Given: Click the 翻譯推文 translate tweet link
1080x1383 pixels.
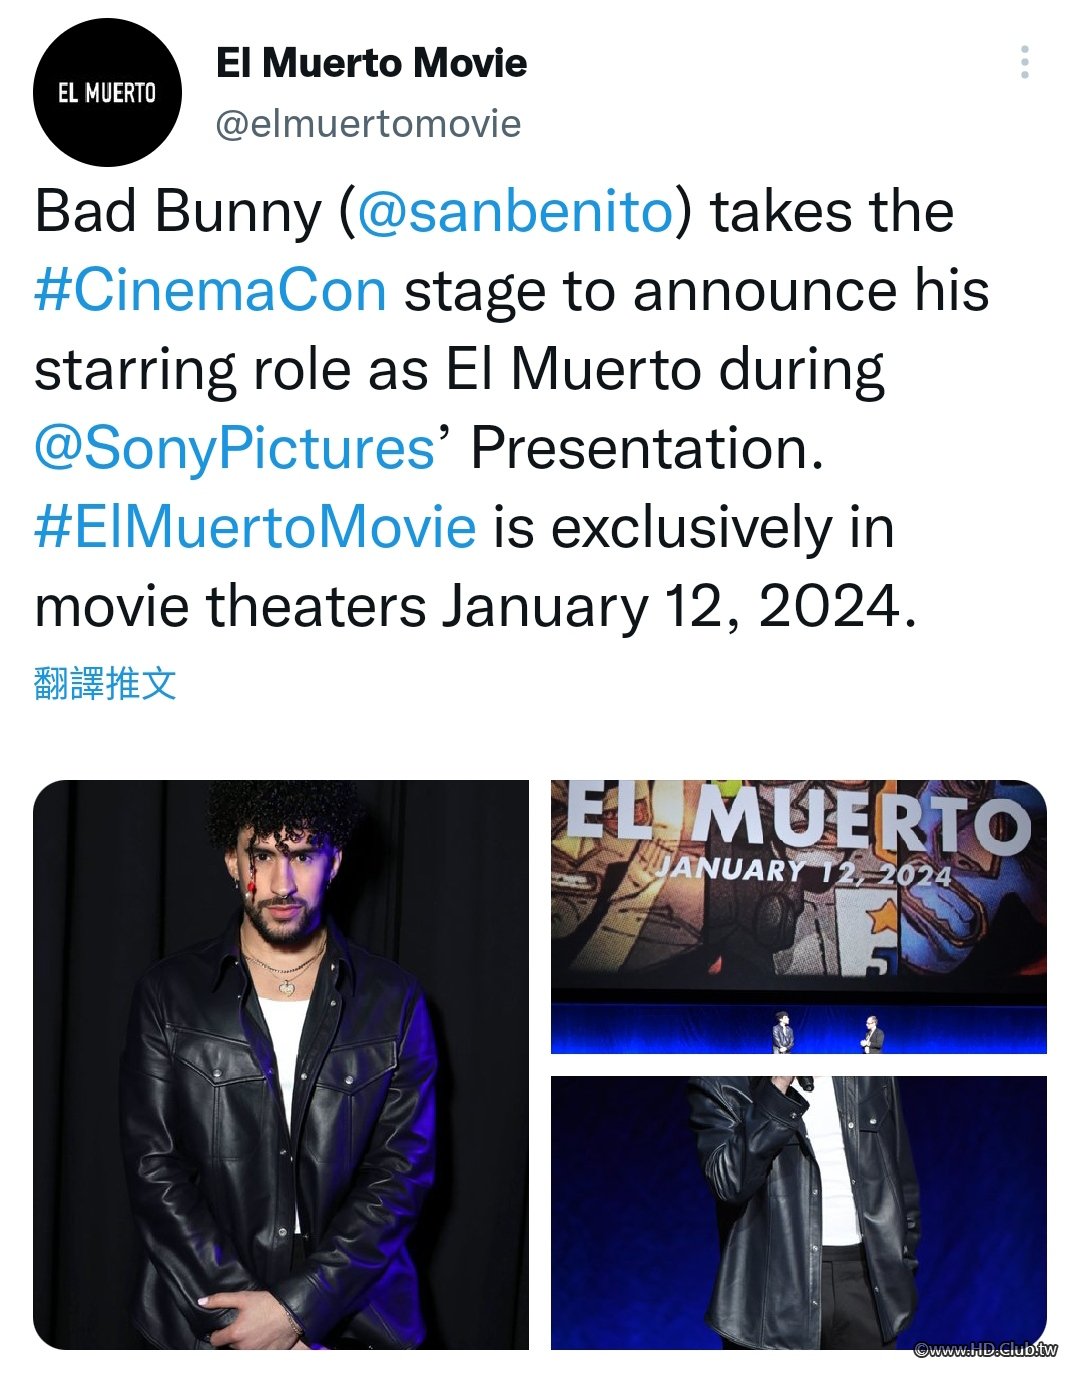Looking at the screenshot, I should 105,684.
